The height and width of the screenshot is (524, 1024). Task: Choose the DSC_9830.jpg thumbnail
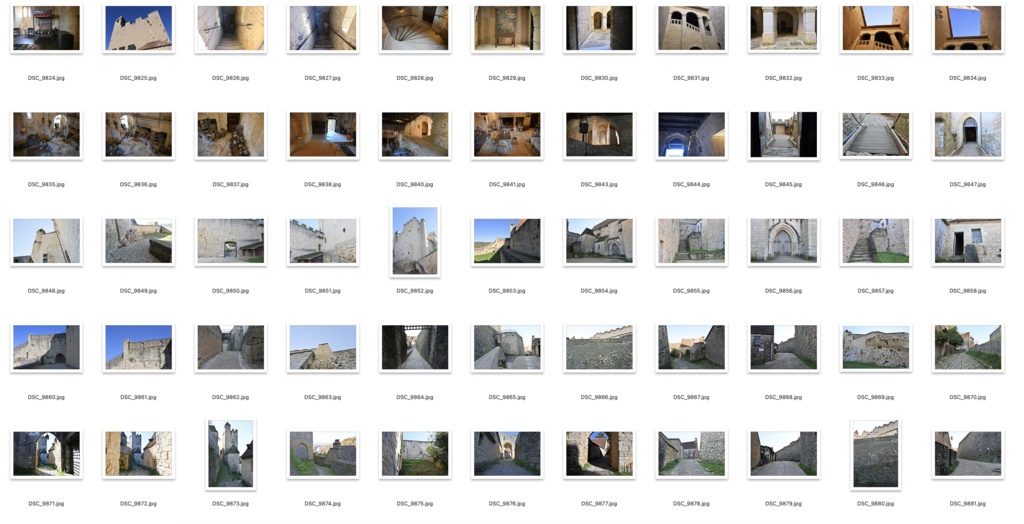pos(599,28)
